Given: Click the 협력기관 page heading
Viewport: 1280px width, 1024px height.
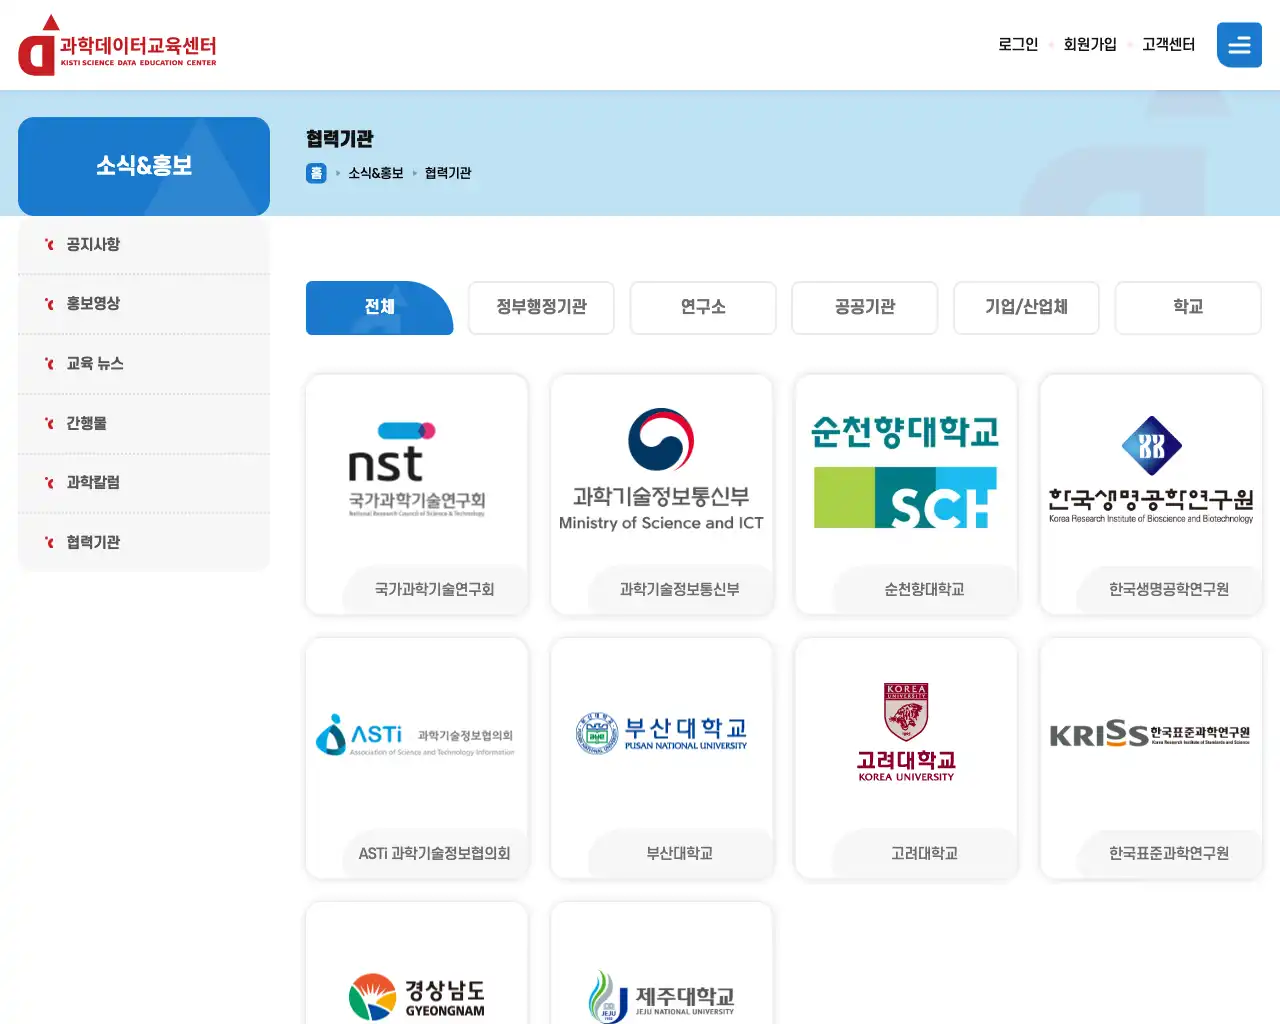Looking at the screenshot, I should click(340, 139).
